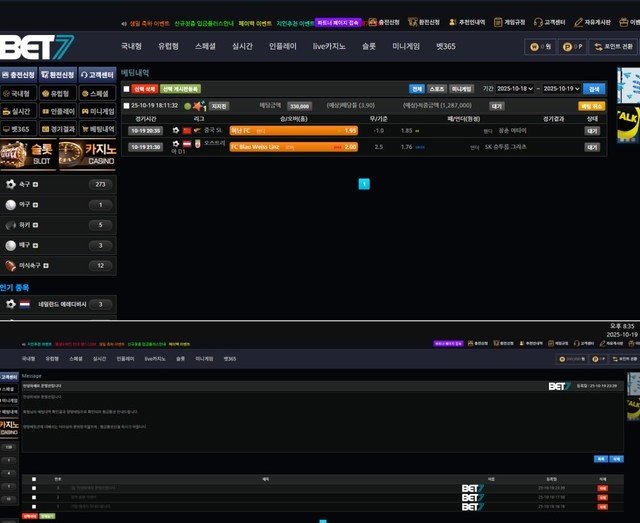Open 게임규정 rules icon in top bar

point(498,22)
